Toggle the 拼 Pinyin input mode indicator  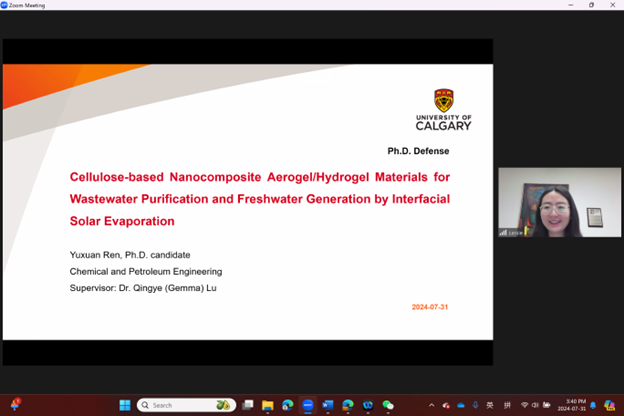point(507,405)
